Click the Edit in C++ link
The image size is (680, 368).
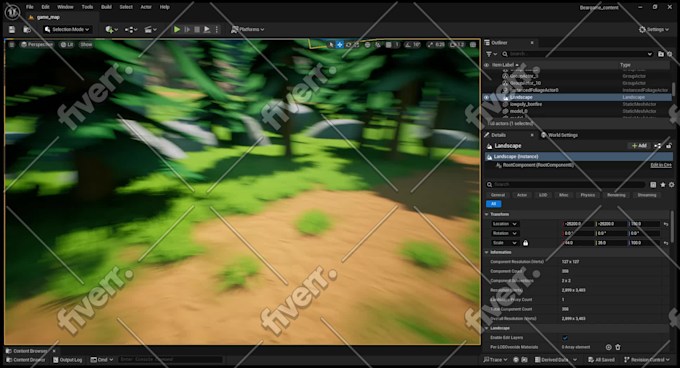pyautogui.click(x=661, y=165)
